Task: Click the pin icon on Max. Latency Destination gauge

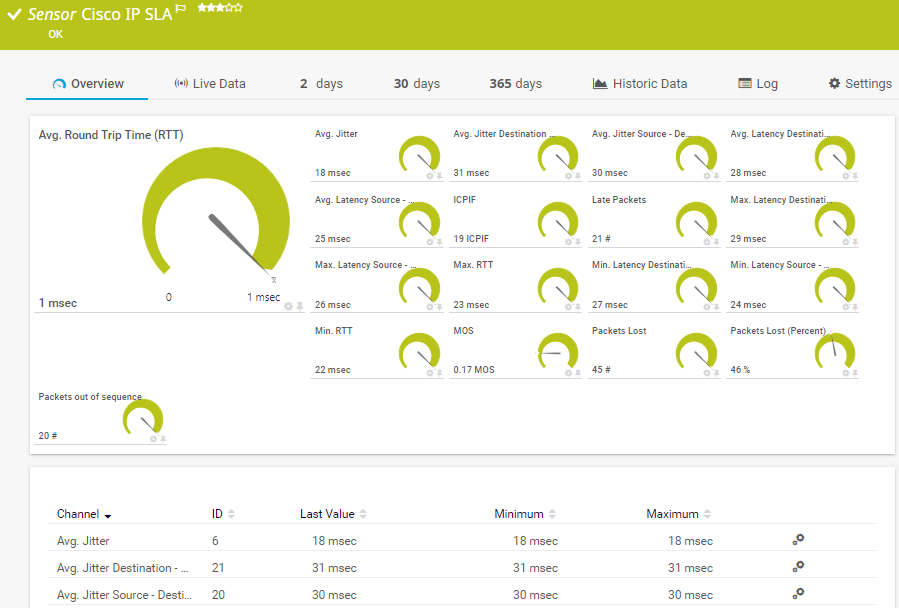Action: click(x=855, y=241)
